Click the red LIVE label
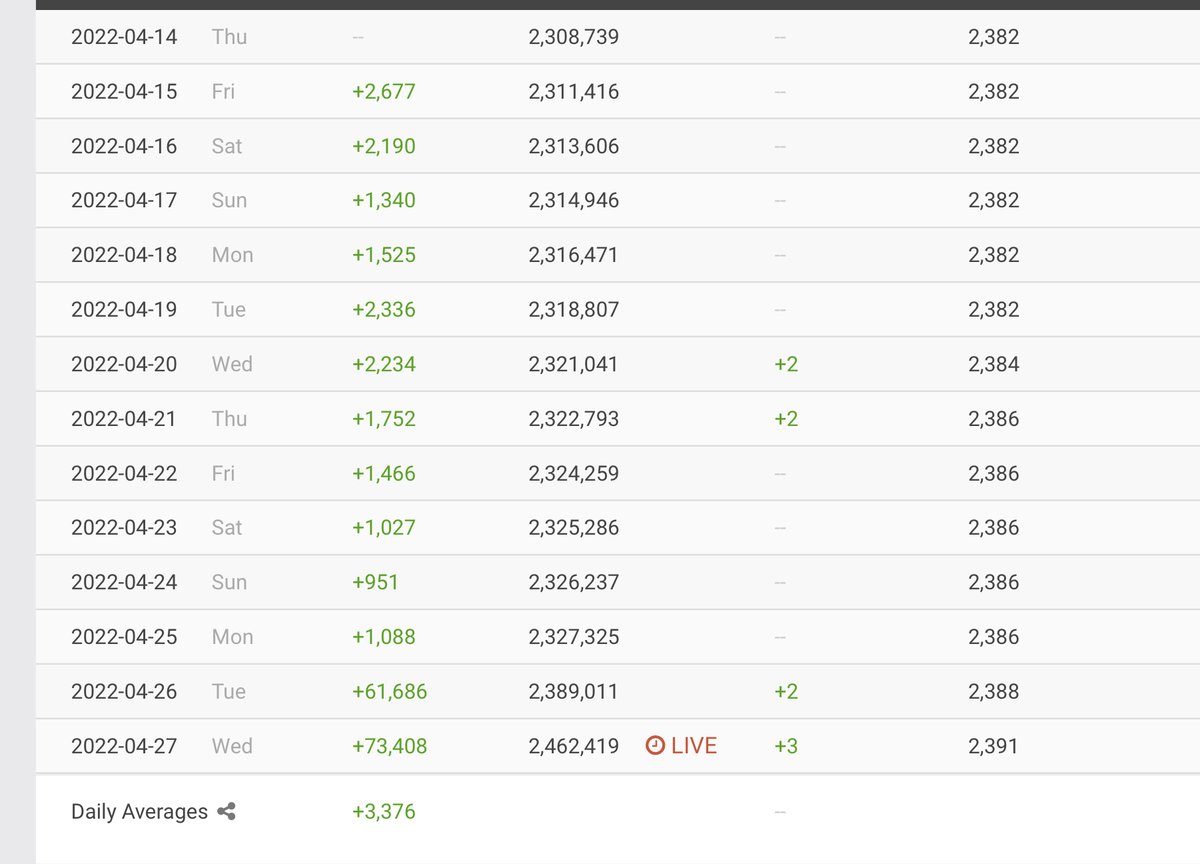 click(x=694, y=746)
